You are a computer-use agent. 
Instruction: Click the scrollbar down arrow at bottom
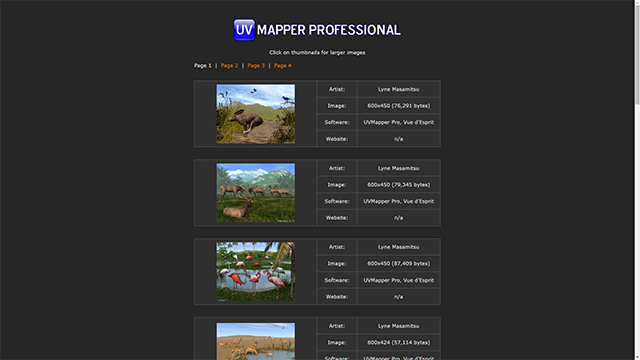coord(637,357)
